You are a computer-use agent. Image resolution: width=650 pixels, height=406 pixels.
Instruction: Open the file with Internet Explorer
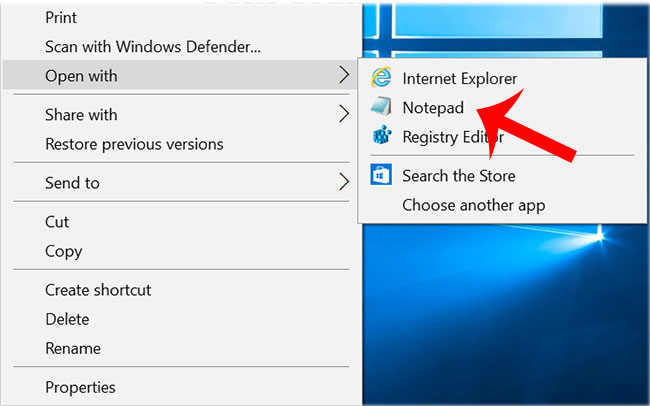(460, 78)
